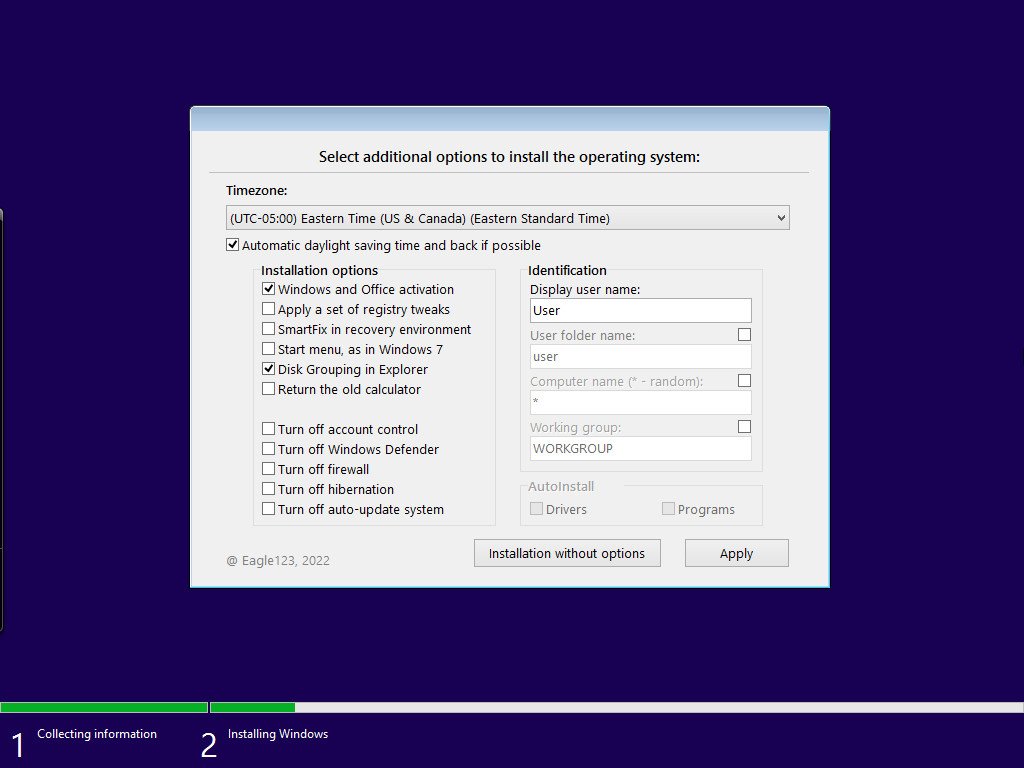The height and width of the screenshot is (768, 1024).
Task: Check Turn off firewall
Action: coord(268,469)
